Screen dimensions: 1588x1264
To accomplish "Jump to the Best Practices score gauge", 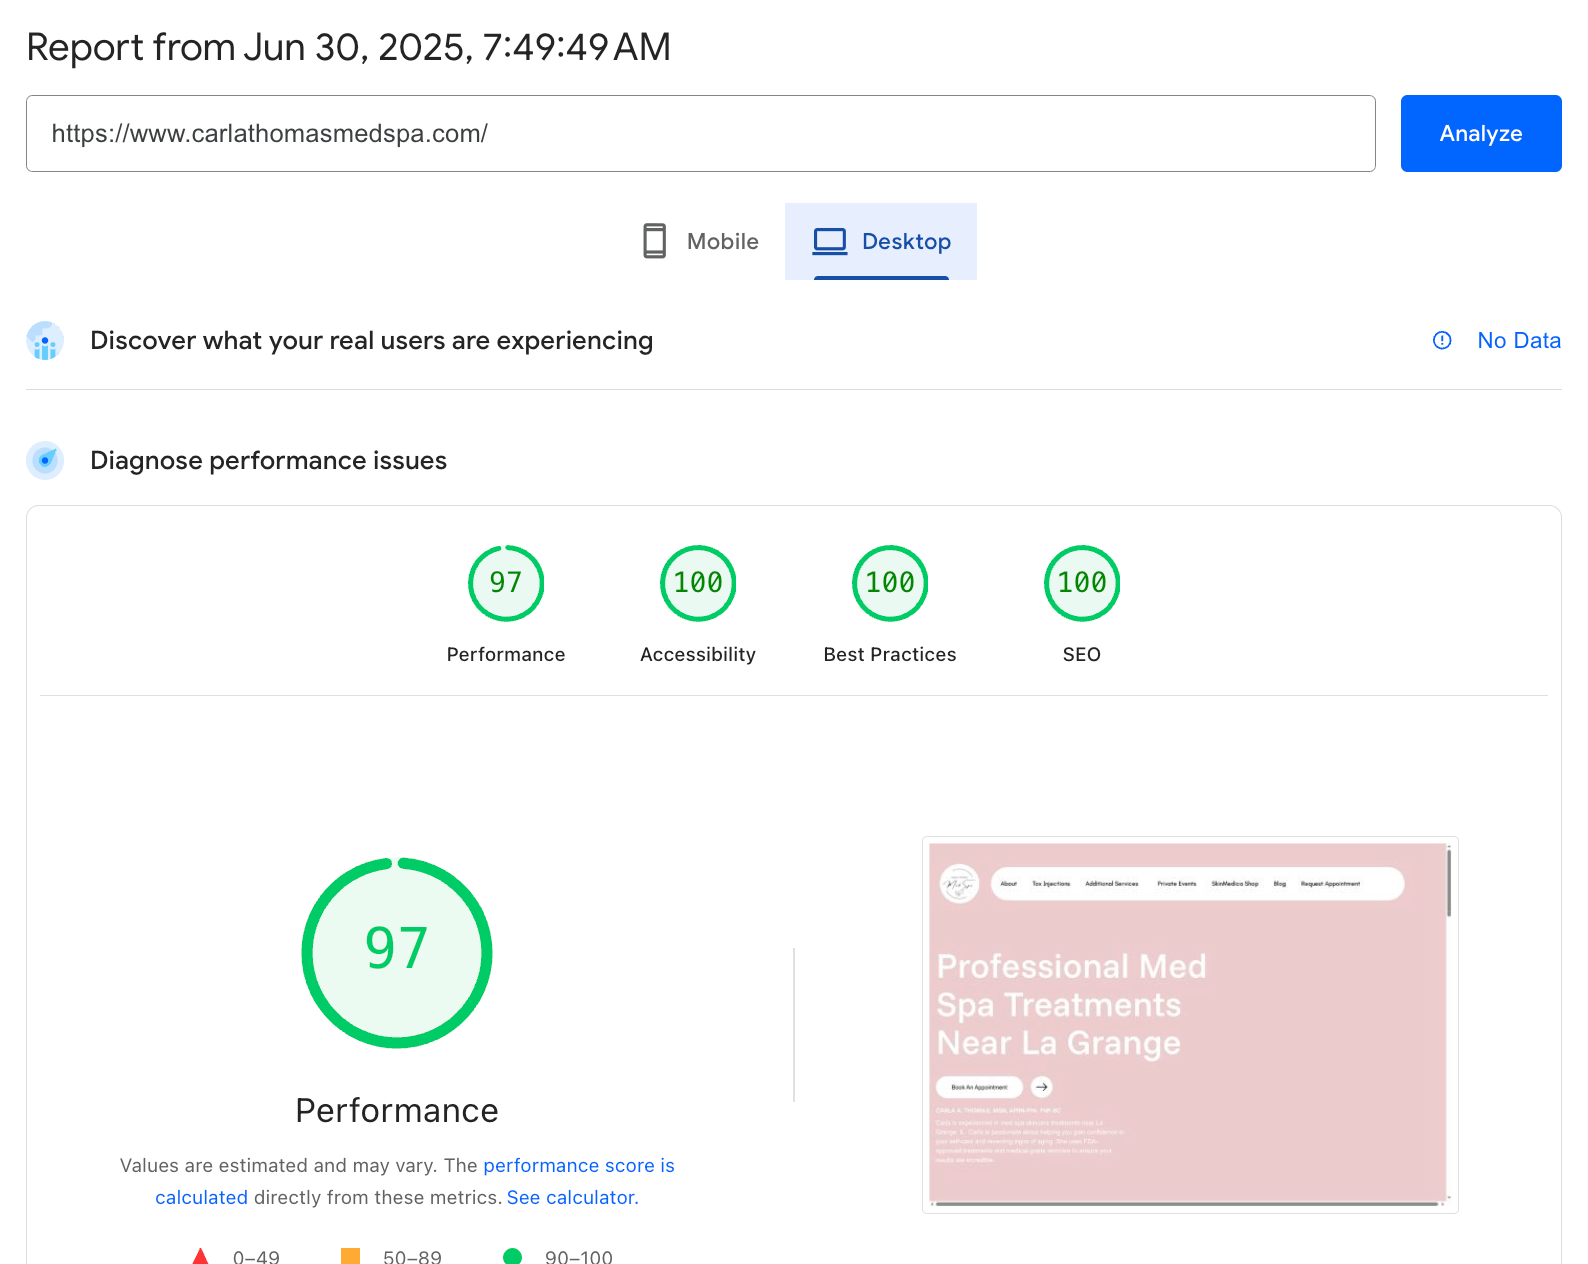I will 890,583.
